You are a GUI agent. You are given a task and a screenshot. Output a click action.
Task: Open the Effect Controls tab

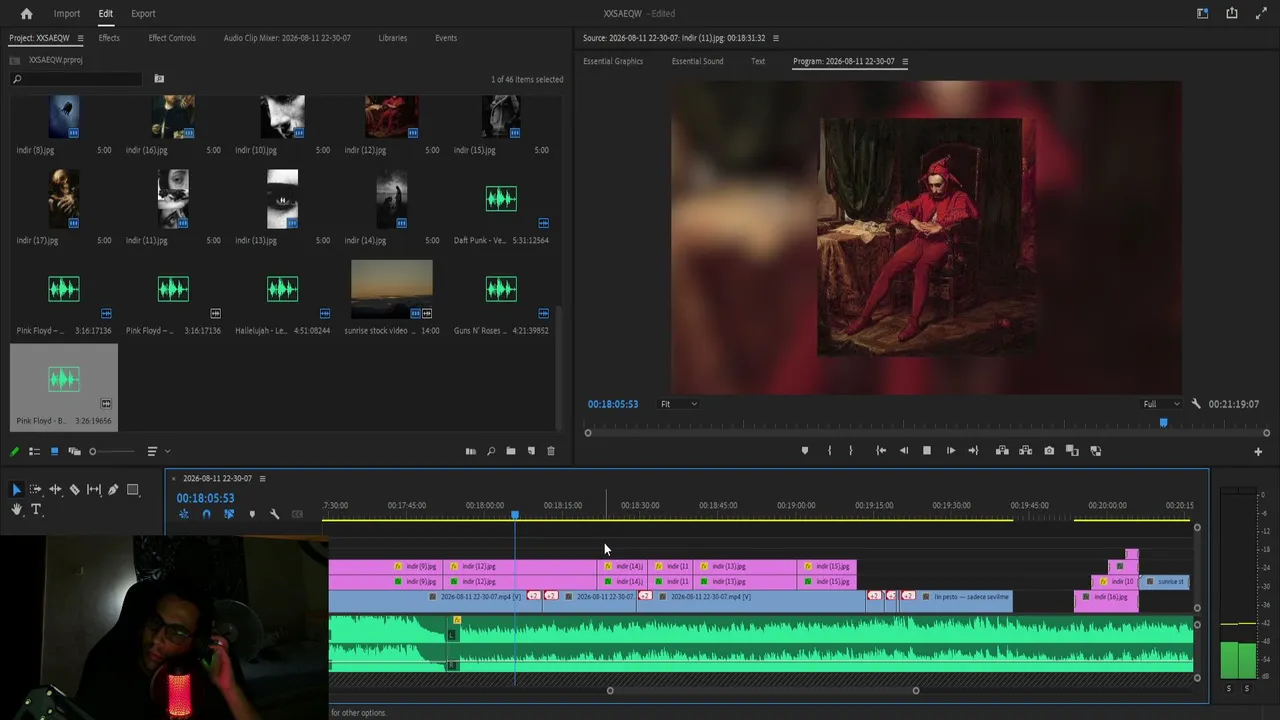(x=172, y=38)
